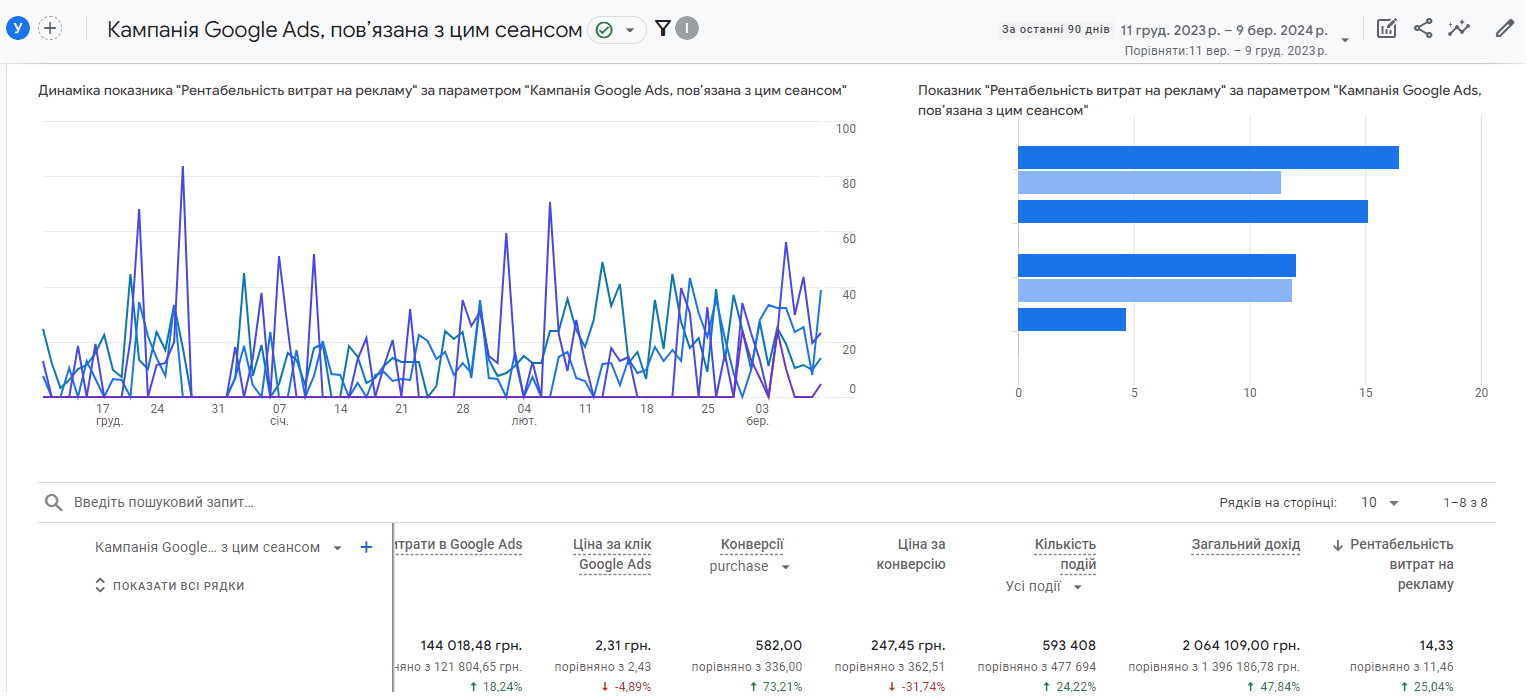Click the descending sort arrow beside "Рентабельність"

[x=1338, y=545]
